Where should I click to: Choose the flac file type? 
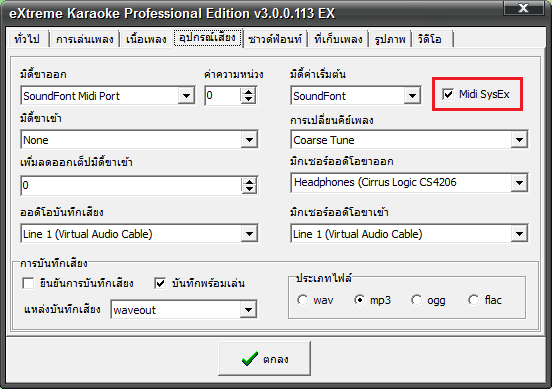(x=473, y=300)
